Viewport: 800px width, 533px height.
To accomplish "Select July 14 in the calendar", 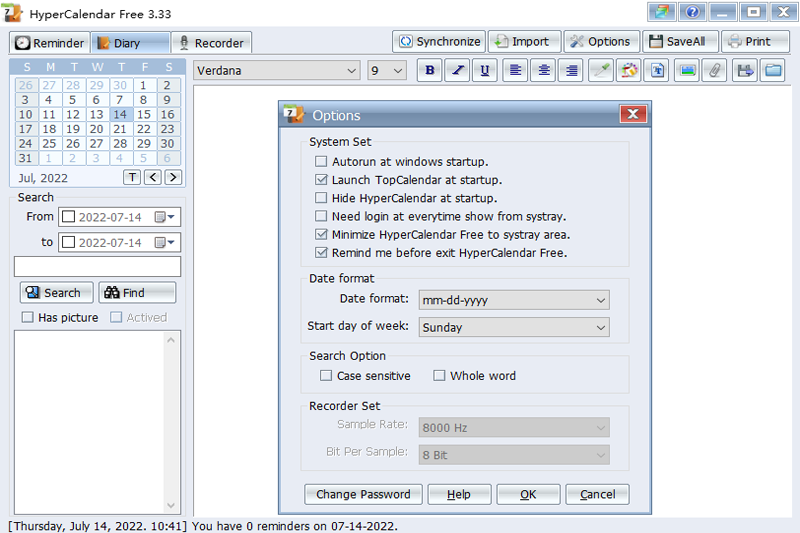I will (120, 114).
